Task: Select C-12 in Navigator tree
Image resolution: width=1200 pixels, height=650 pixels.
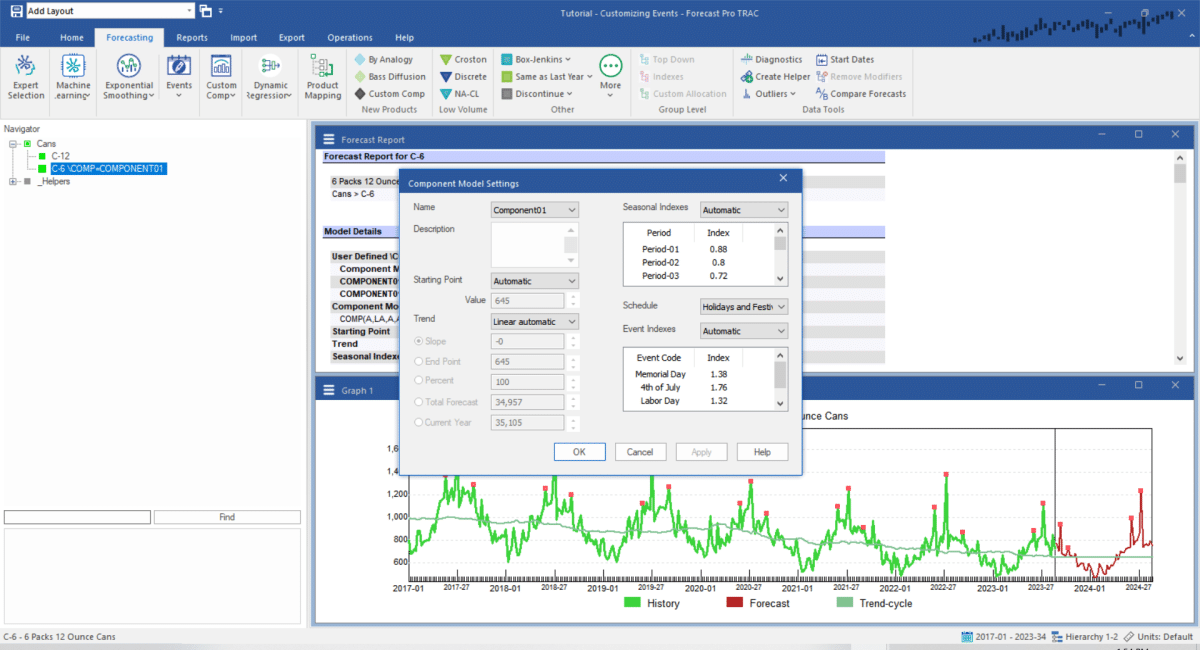Action: (60, 156)
